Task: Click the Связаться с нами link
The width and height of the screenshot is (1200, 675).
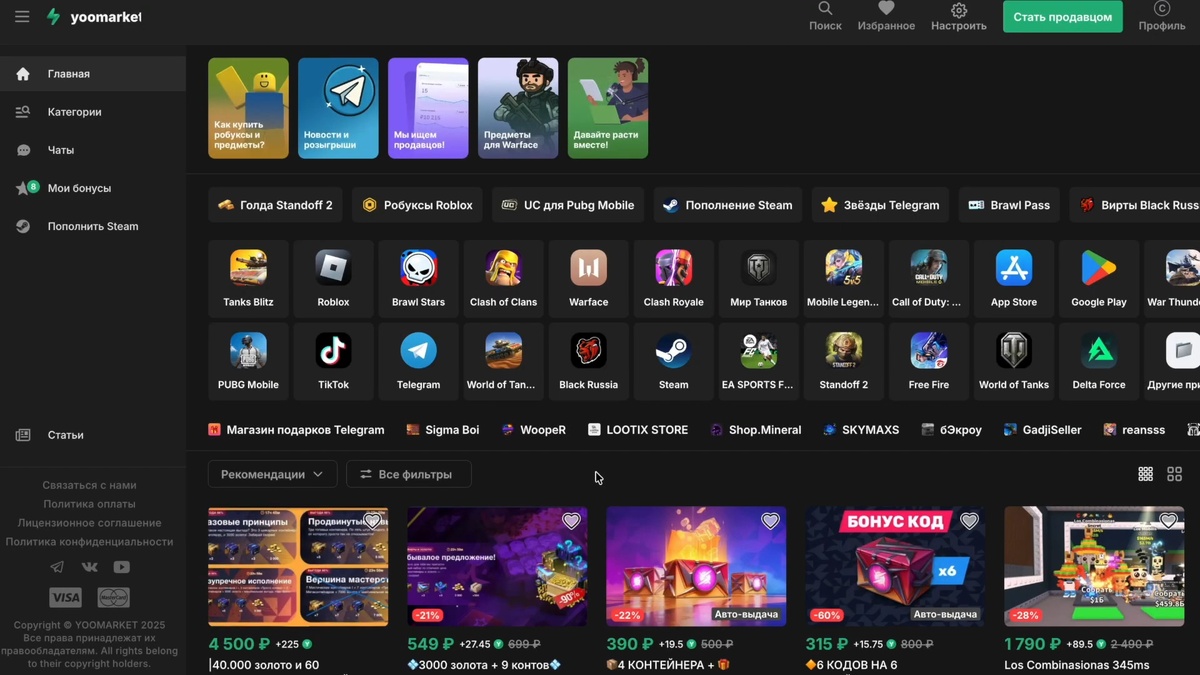Action: 89,485
